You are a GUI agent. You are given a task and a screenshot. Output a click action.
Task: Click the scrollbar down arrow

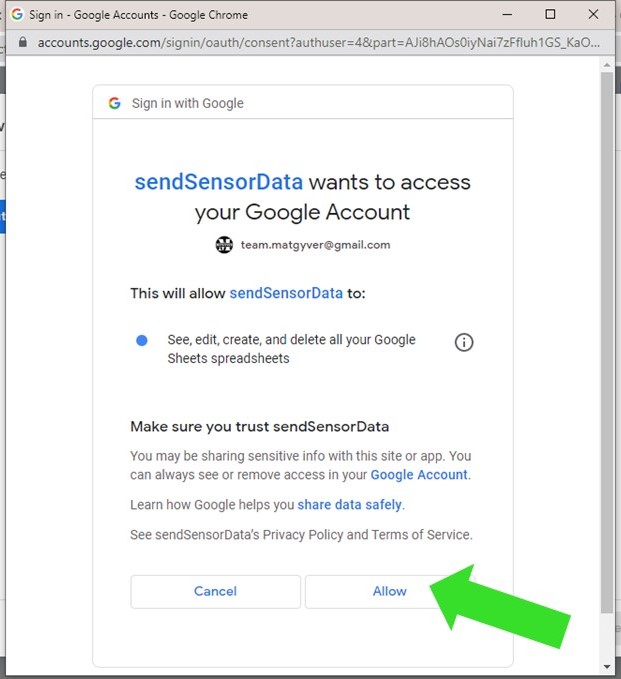[x=606, y=667]
